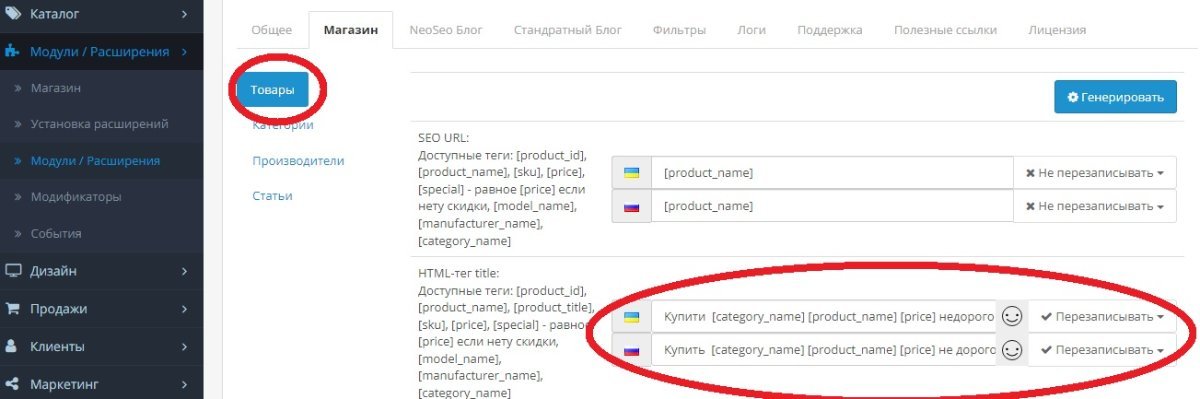The image size is (1200, 399).
Task: Focus the Купить title template field
Action: pos(824,351)
